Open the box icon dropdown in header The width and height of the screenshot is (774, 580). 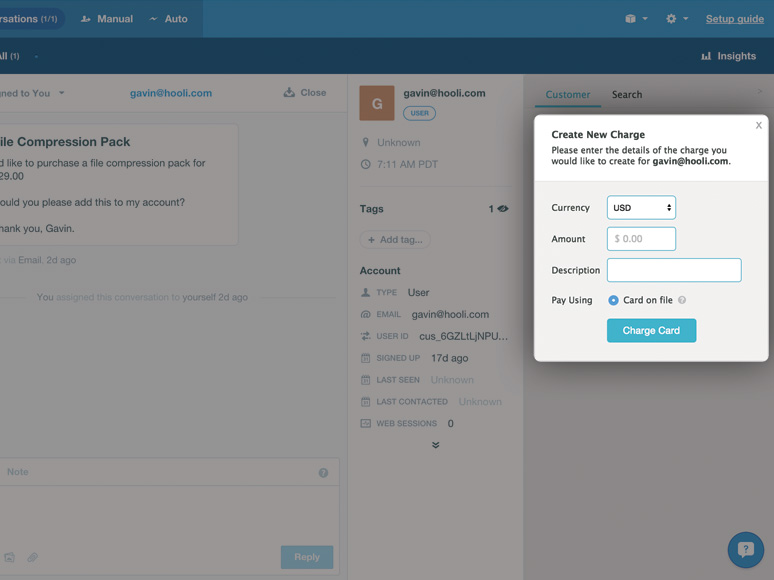coord(636,19)
